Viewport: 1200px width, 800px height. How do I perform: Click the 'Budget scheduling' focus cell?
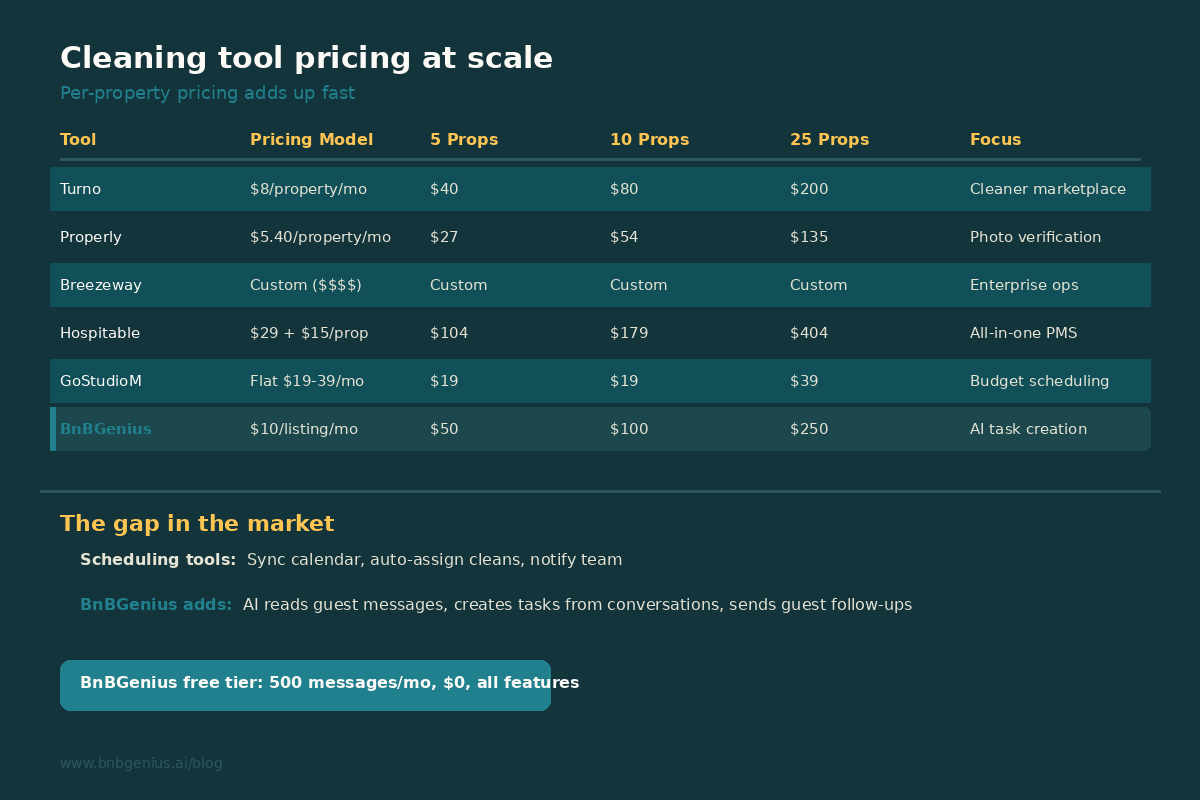click(x=1039, y=381)
